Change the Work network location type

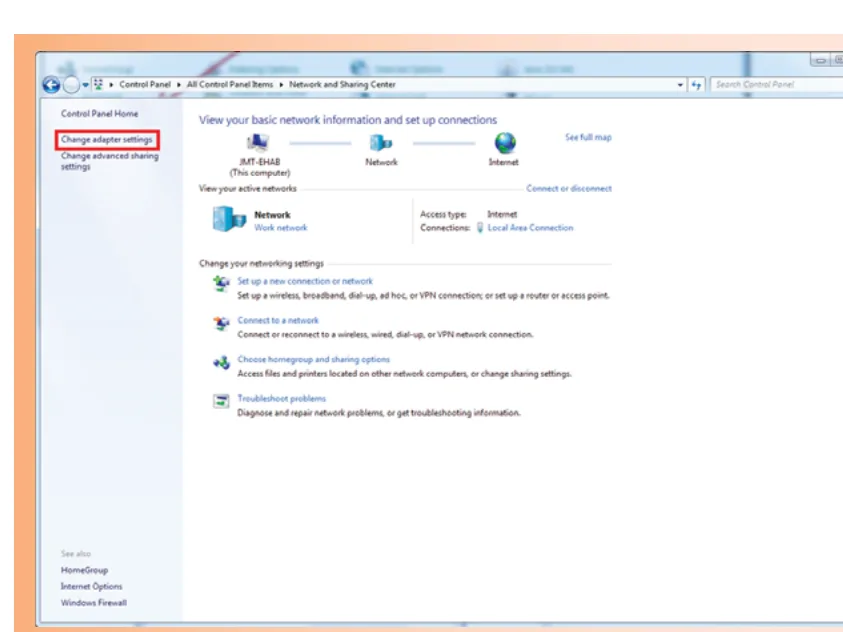tap(281, 228)
